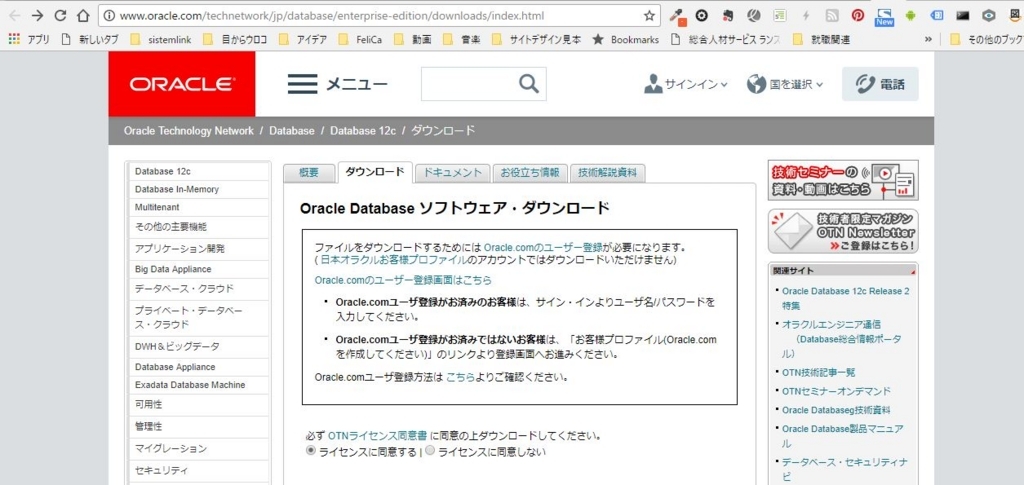Switch to the お役立ち情報 tab
The image size is (1024, 485).
[x=530, y=172]
